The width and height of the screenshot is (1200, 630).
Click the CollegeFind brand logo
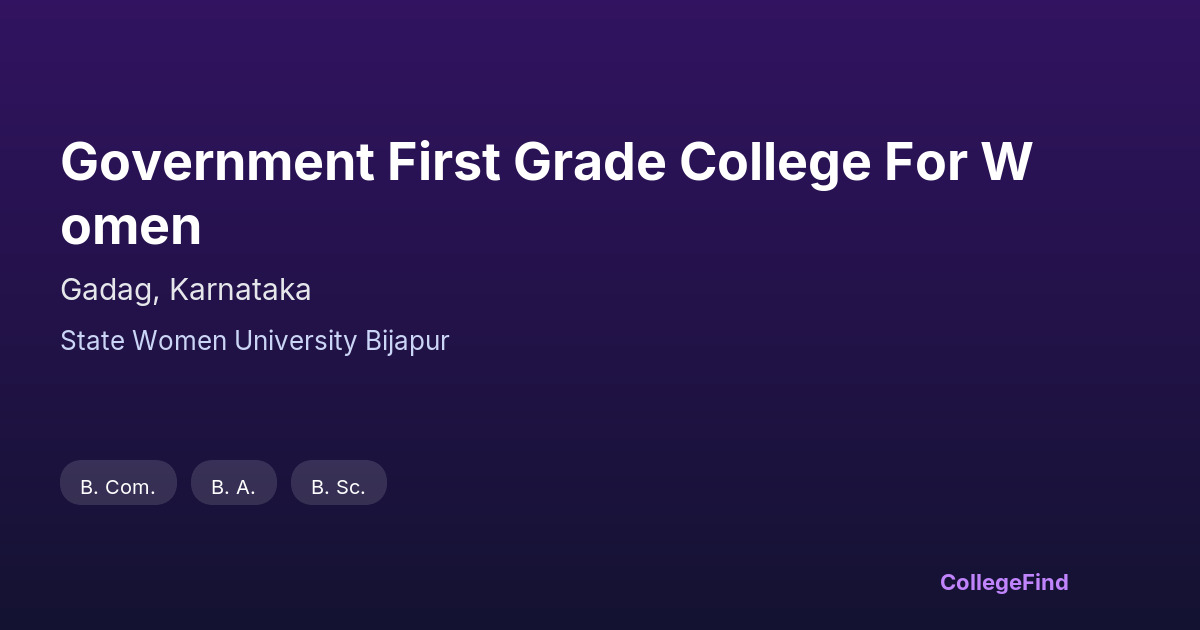tap(1003, 582)
